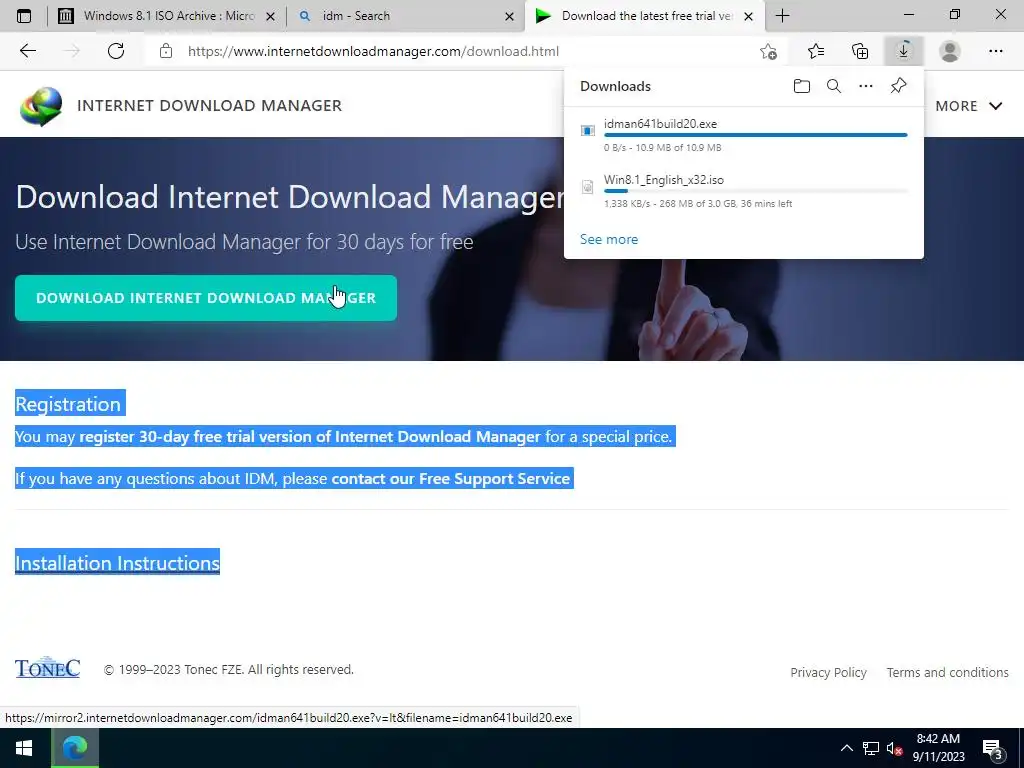Open the Installation Instructions link
Screen dimensions: 1024x768
pos(117,562)
